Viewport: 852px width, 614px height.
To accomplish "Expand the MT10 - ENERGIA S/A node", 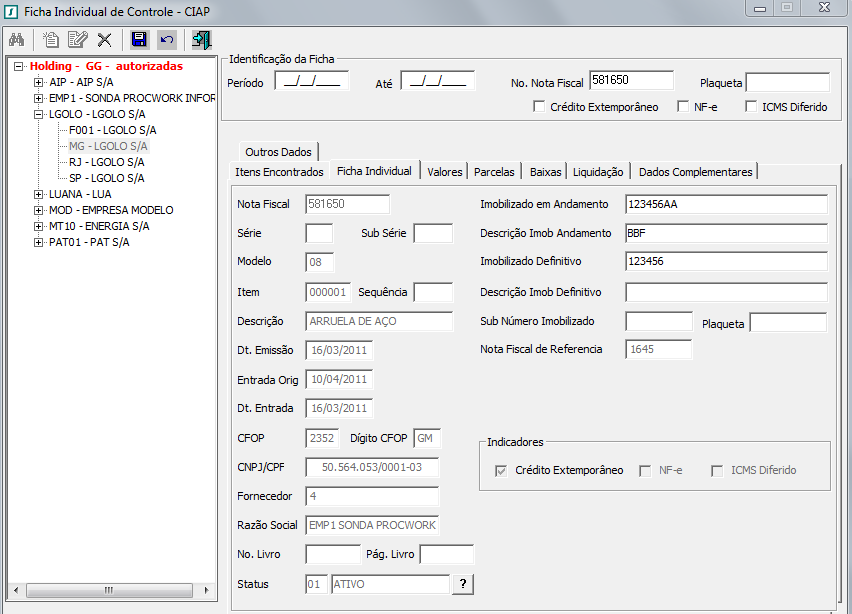I will 39,226.
